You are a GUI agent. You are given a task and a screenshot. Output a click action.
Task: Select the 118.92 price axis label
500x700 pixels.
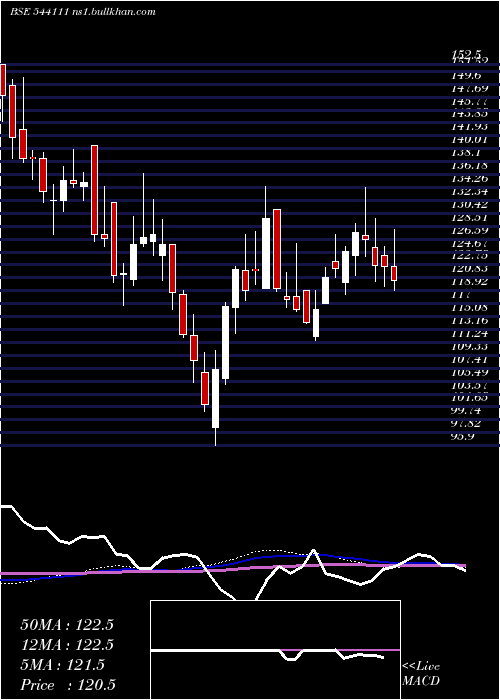point(470,282)
